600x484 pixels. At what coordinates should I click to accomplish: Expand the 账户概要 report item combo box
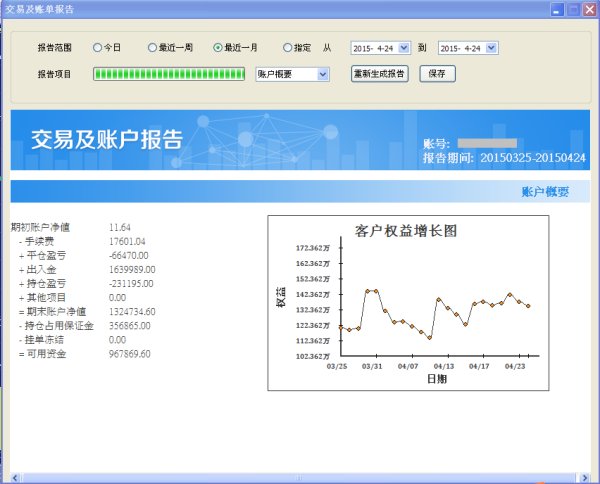tap(322, 73)
